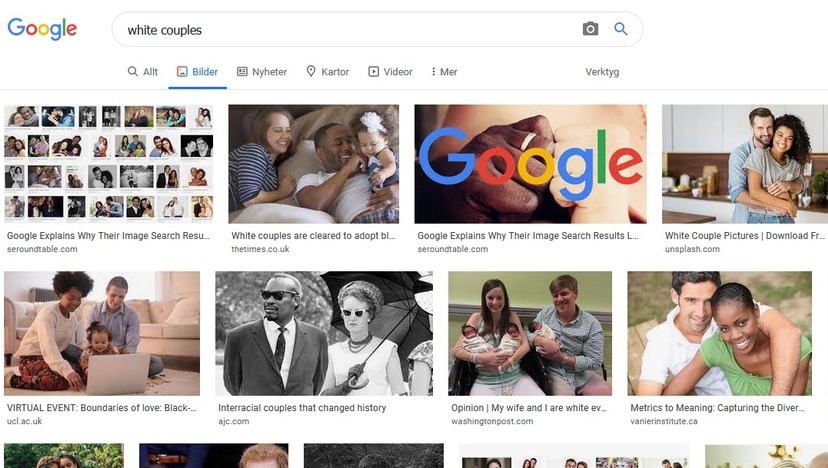828x468 pixels.
Task: Open the family with laptop thumbnail
Action: [x=102, y=333]
